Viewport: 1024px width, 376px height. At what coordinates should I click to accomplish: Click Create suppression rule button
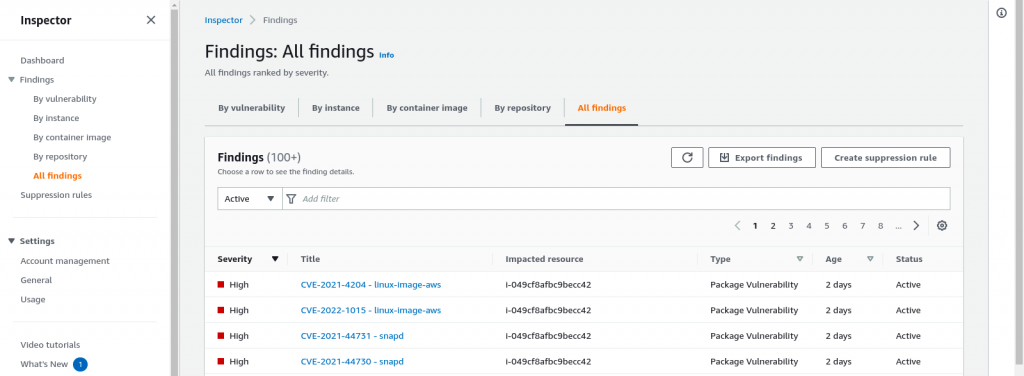(886, 157)
